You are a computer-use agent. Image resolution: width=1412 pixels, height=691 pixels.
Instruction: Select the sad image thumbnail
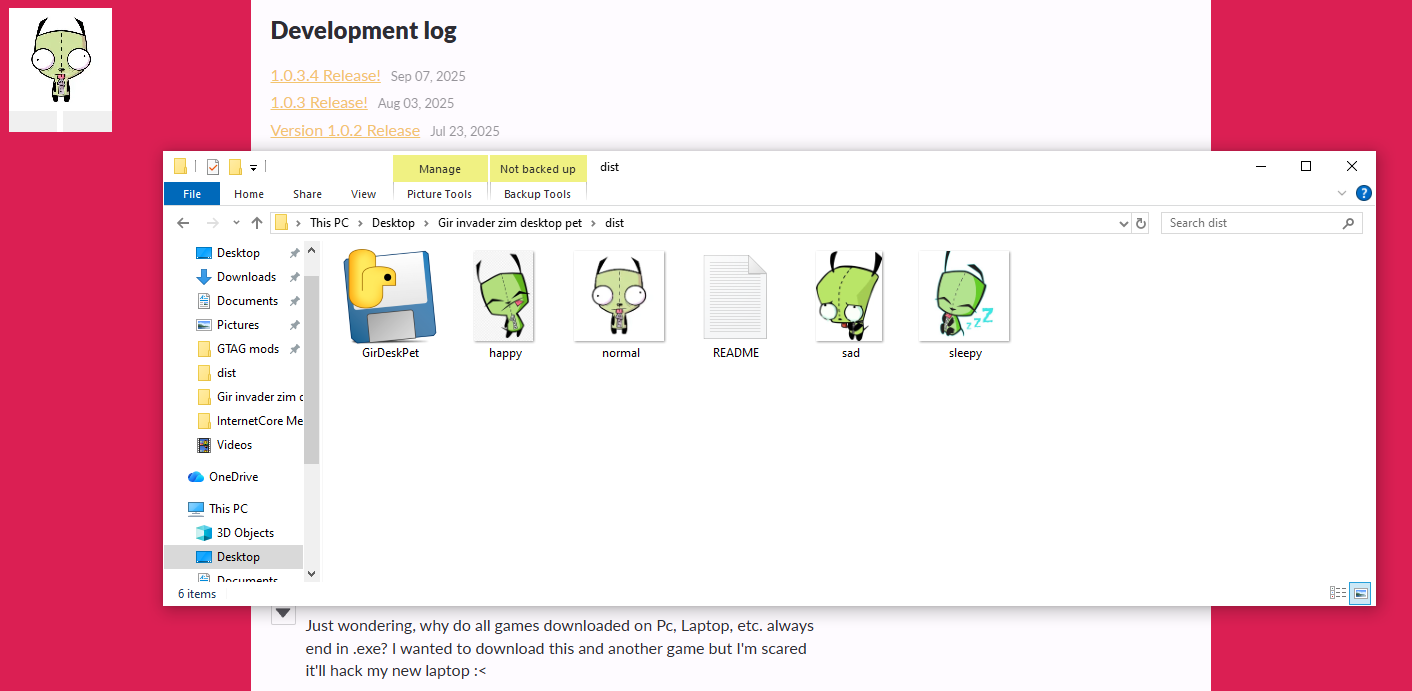point(850,297)
